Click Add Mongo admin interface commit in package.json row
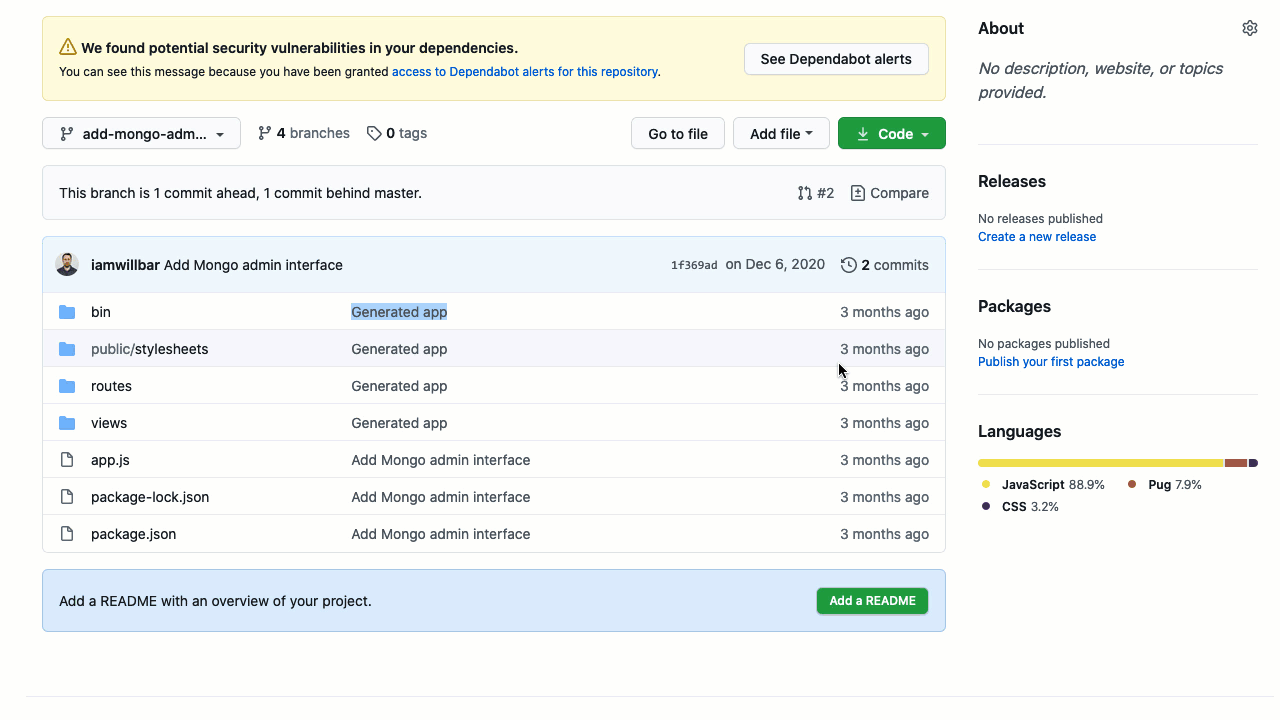The height and width of the screenshot is (720, 1280). (x=441, y=534)
